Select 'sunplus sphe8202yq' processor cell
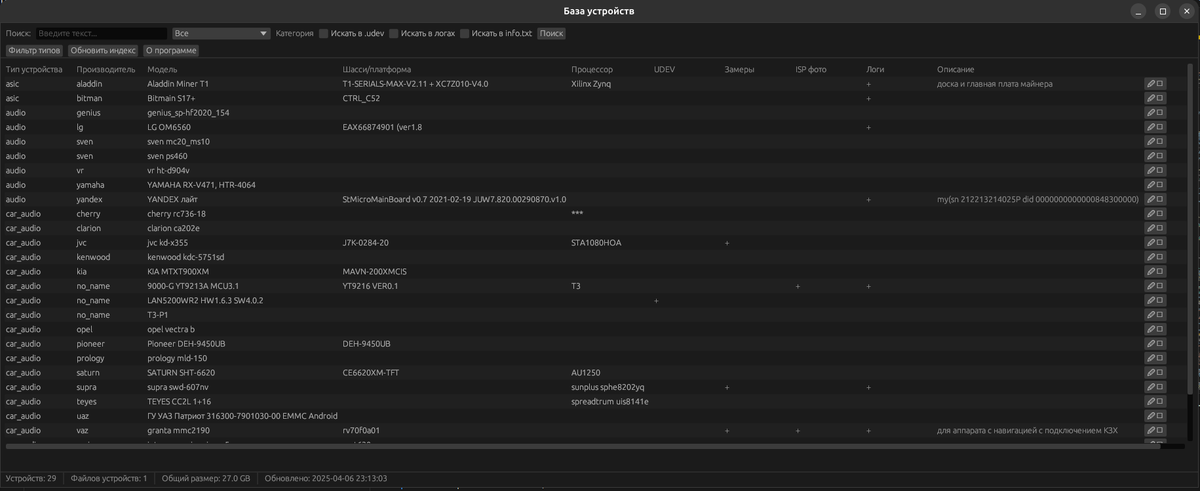This screenshot has height=491, width=1200. click(608, 387)
